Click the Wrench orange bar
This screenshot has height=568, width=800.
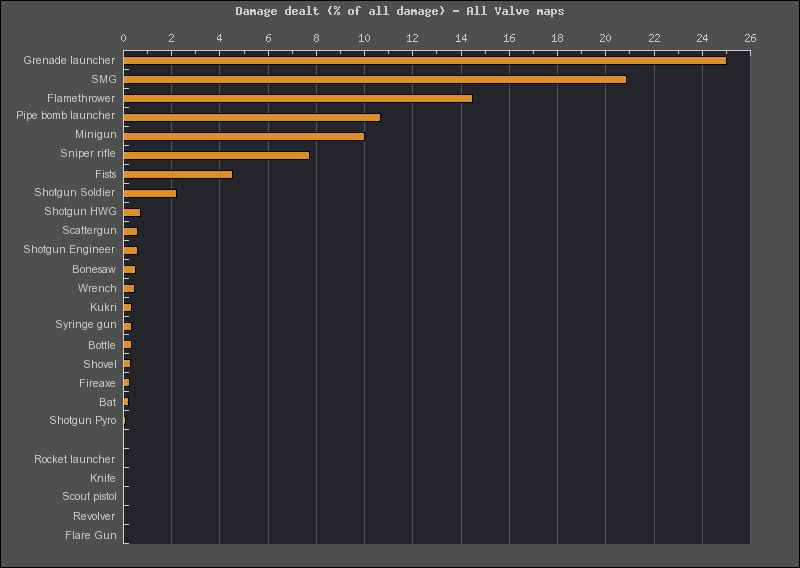click(129, 288)
